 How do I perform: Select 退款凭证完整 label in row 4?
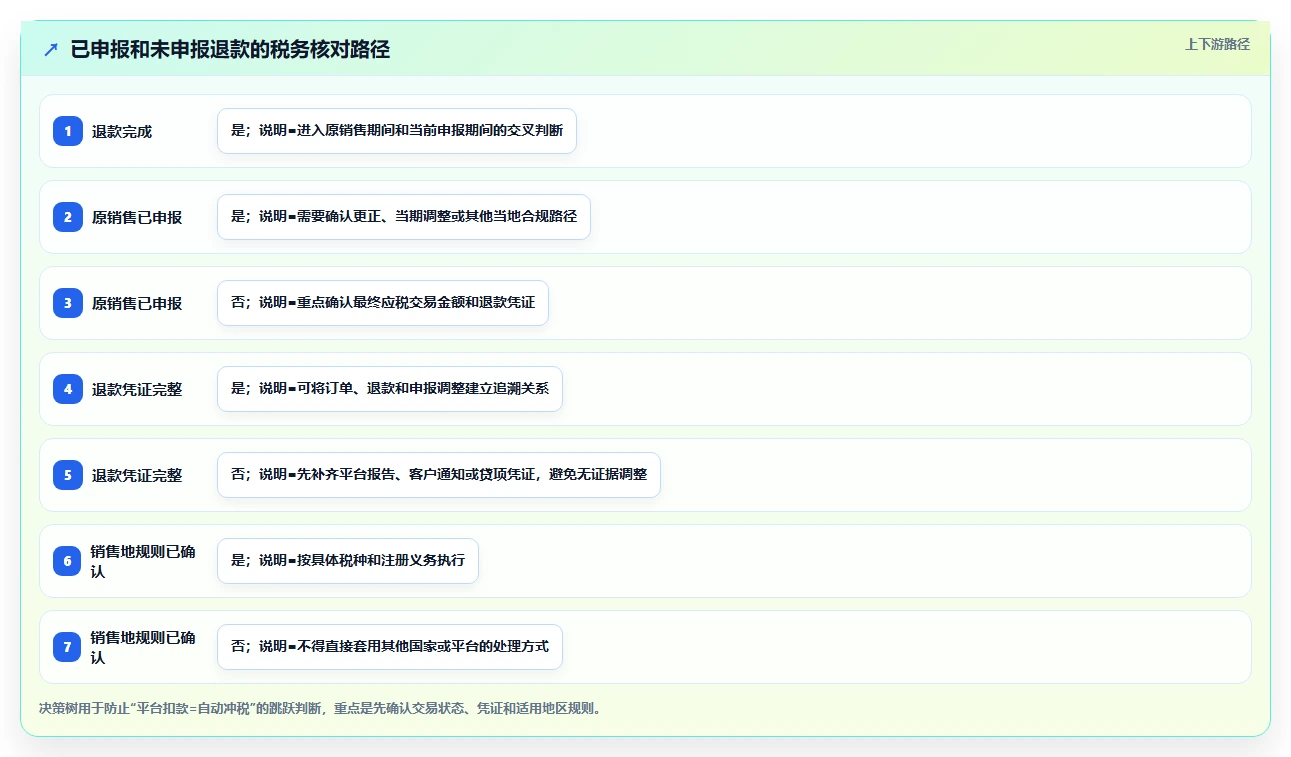(137, 389)
